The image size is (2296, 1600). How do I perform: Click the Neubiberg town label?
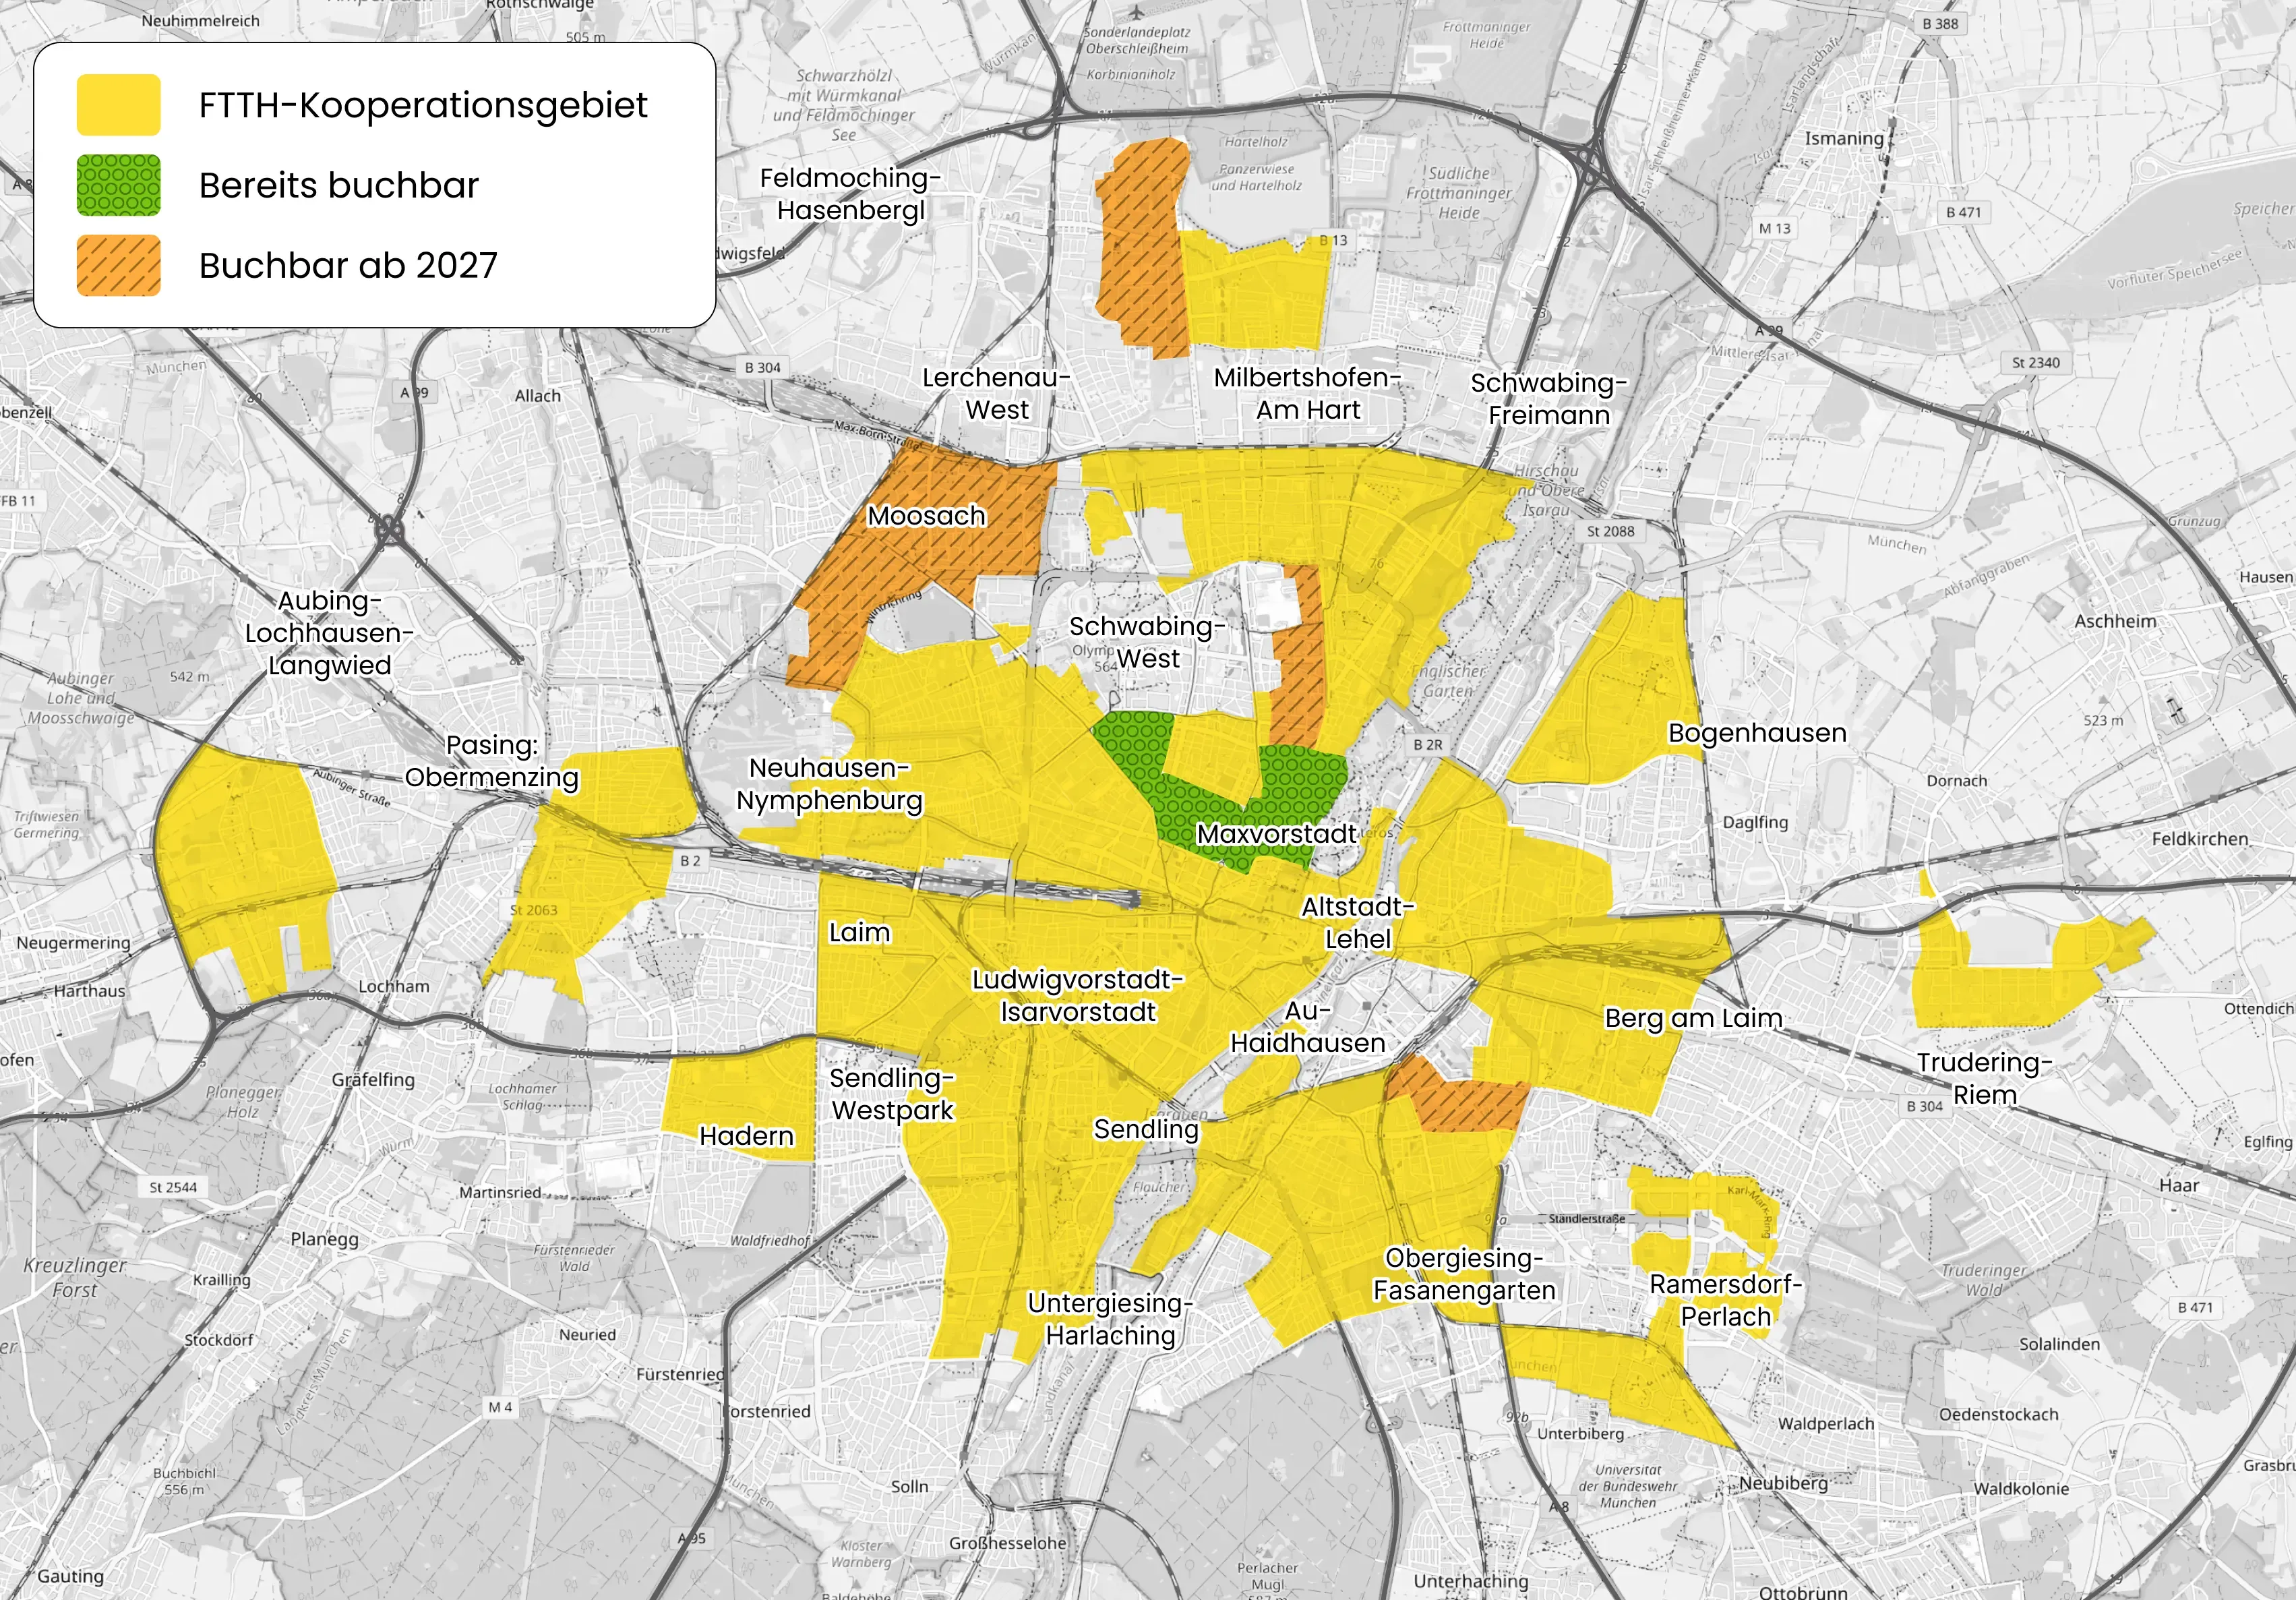tap(1783, 1483)
